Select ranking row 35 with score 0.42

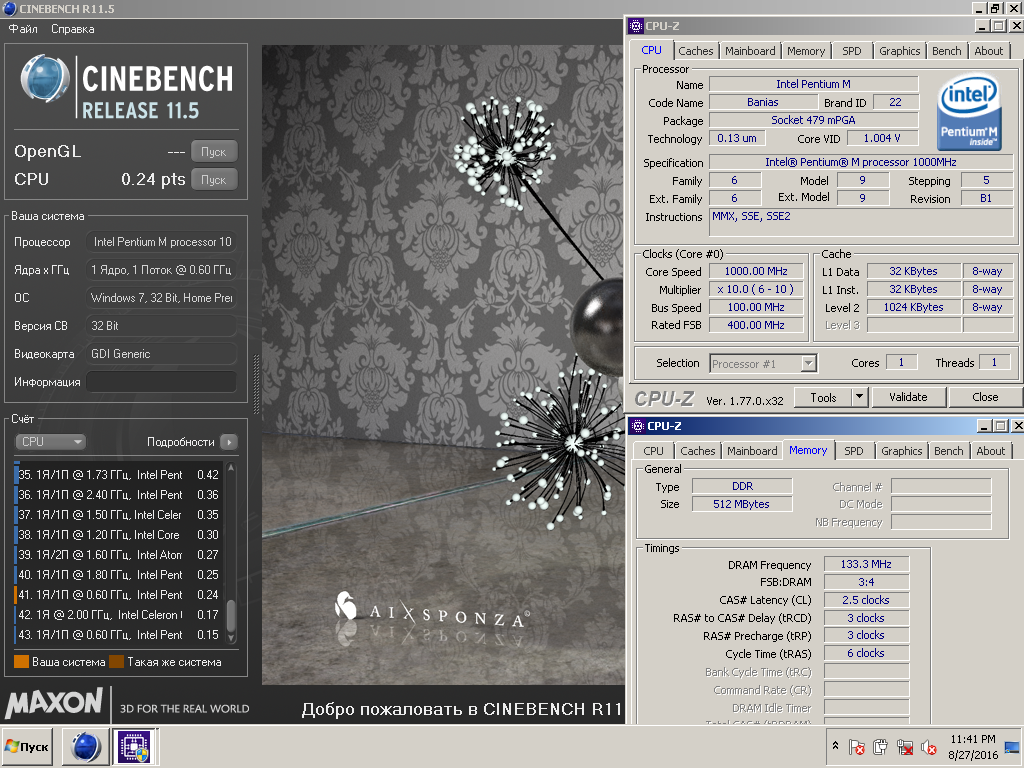pyautogui.click(x=119, y=475)
